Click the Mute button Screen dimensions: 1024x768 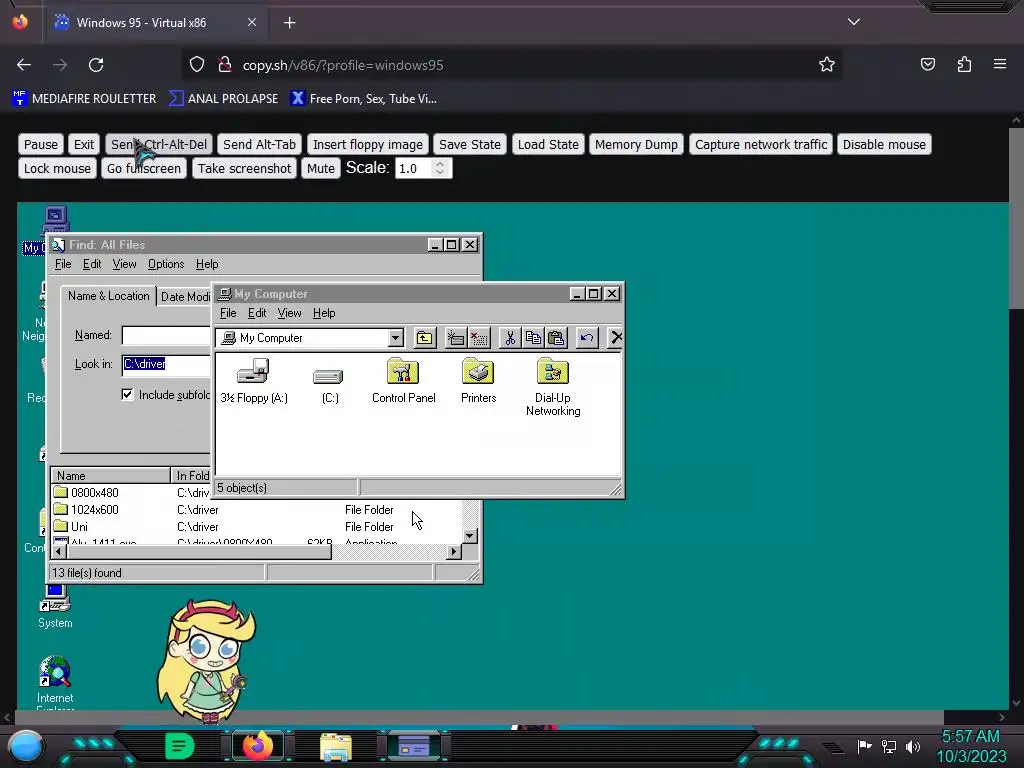tap(321, 168)
